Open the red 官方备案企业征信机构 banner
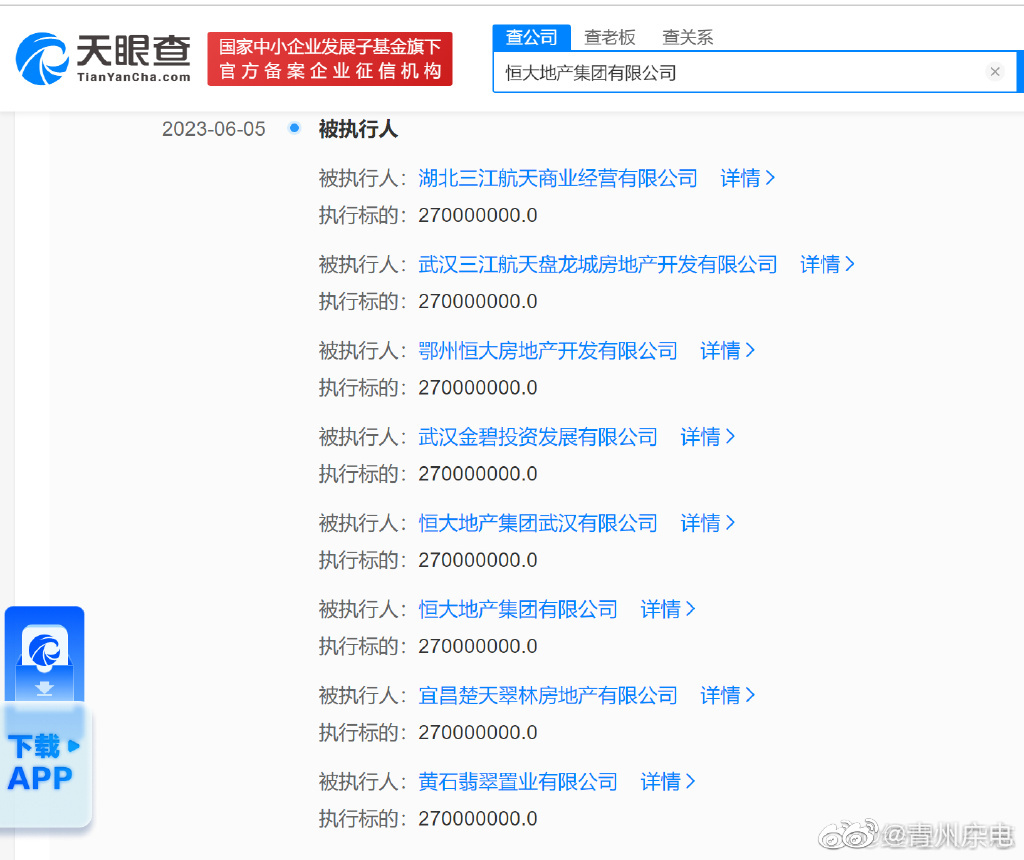The width and height of the screenshot is (1024, 860). click(x=330, y=59)
